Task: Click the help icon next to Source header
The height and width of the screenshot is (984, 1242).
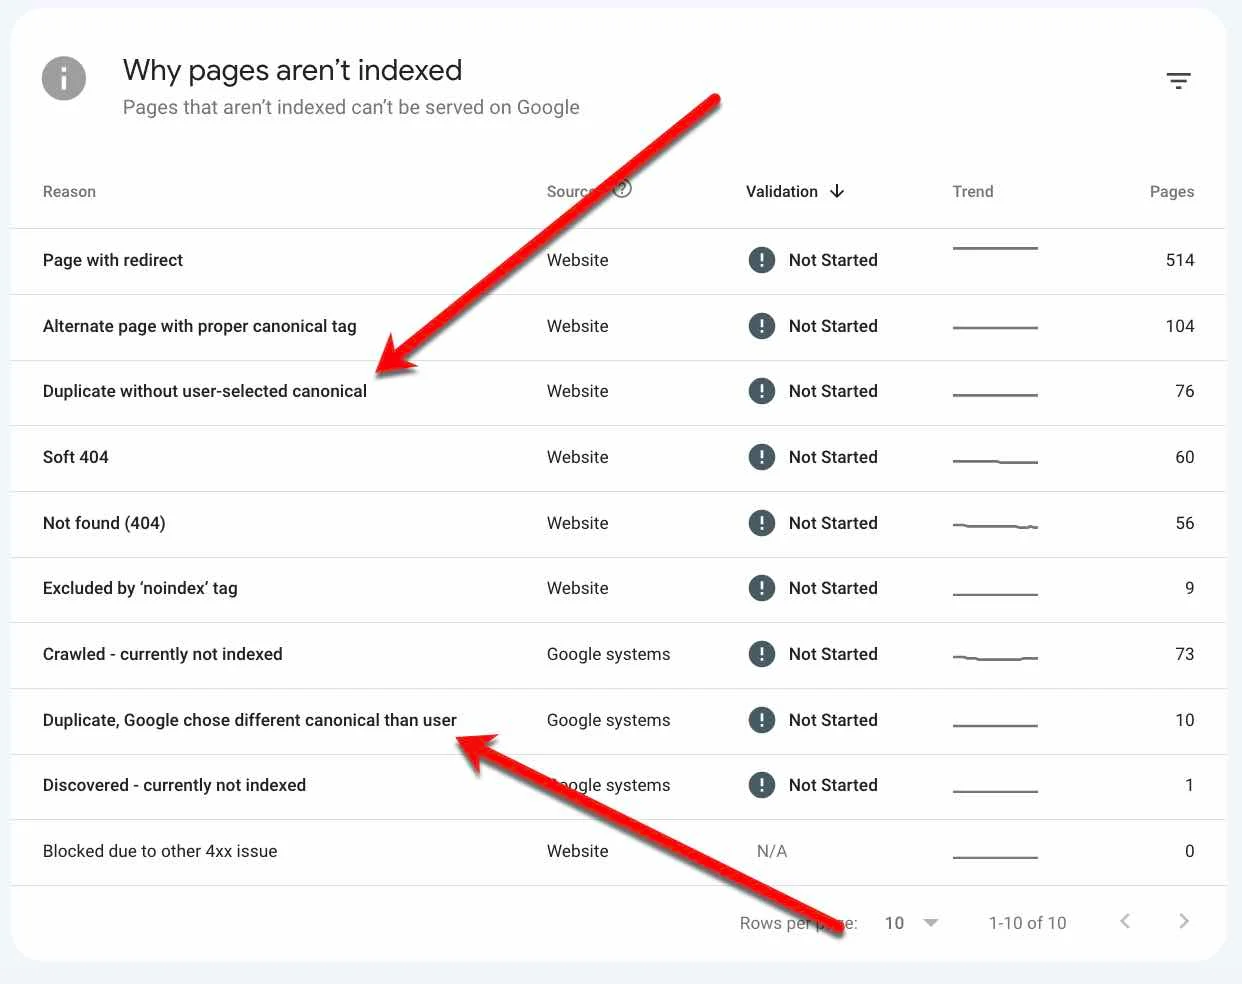Action: click(622, 188)
